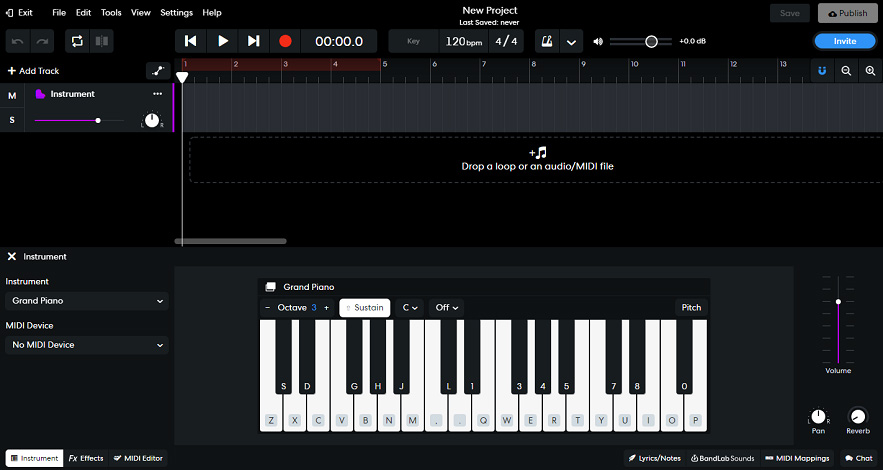Toggle the cycle loop icon

pos(77,41)
